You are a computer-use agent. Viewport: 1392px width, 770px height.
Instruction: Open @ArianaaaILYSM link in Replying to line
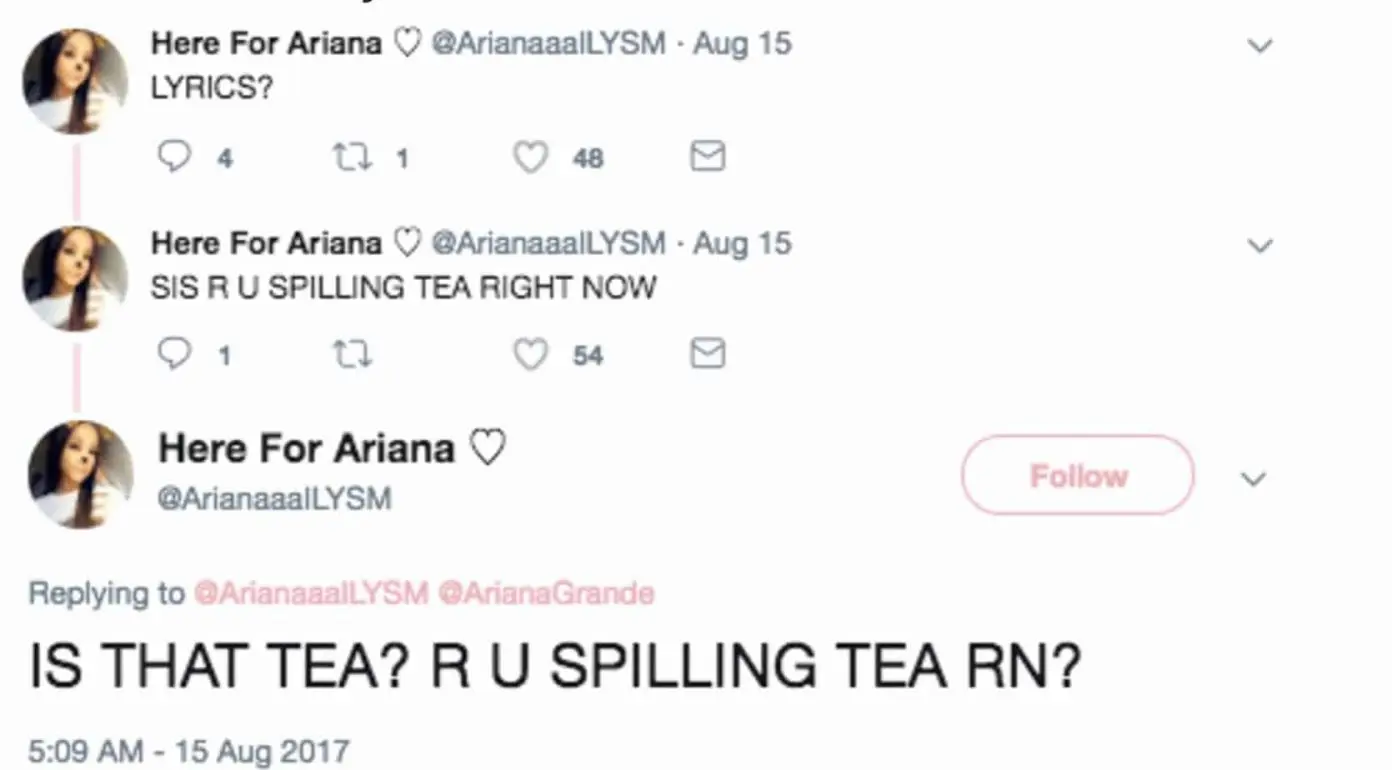point(310,593)
